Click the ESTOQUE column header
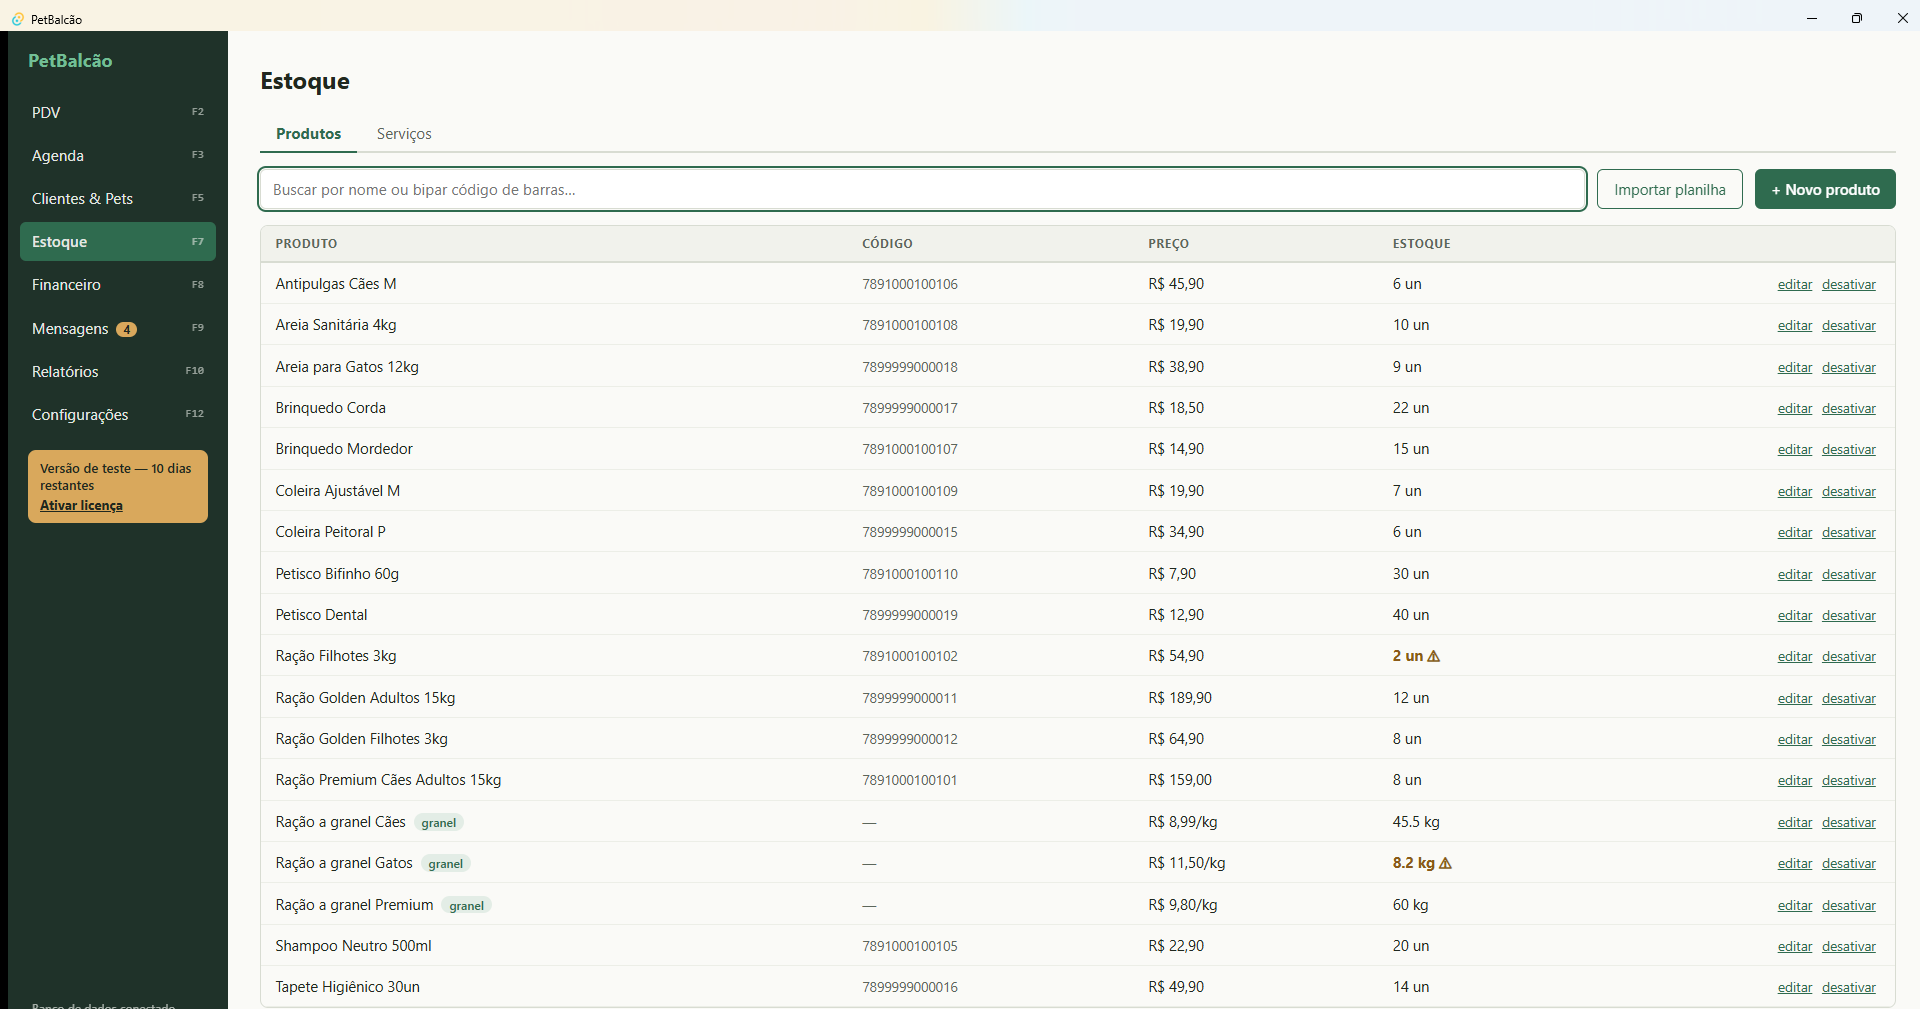 pos(1421,244)
